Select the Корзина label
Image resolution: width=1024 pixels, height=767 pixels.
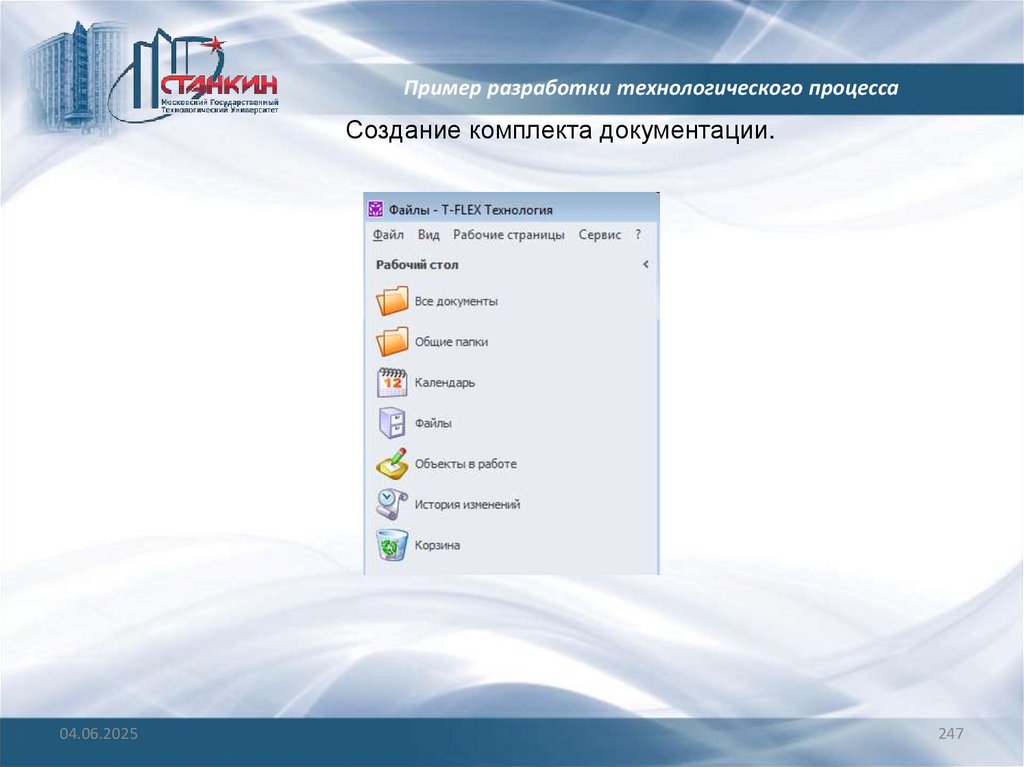(x=437, y=545)
